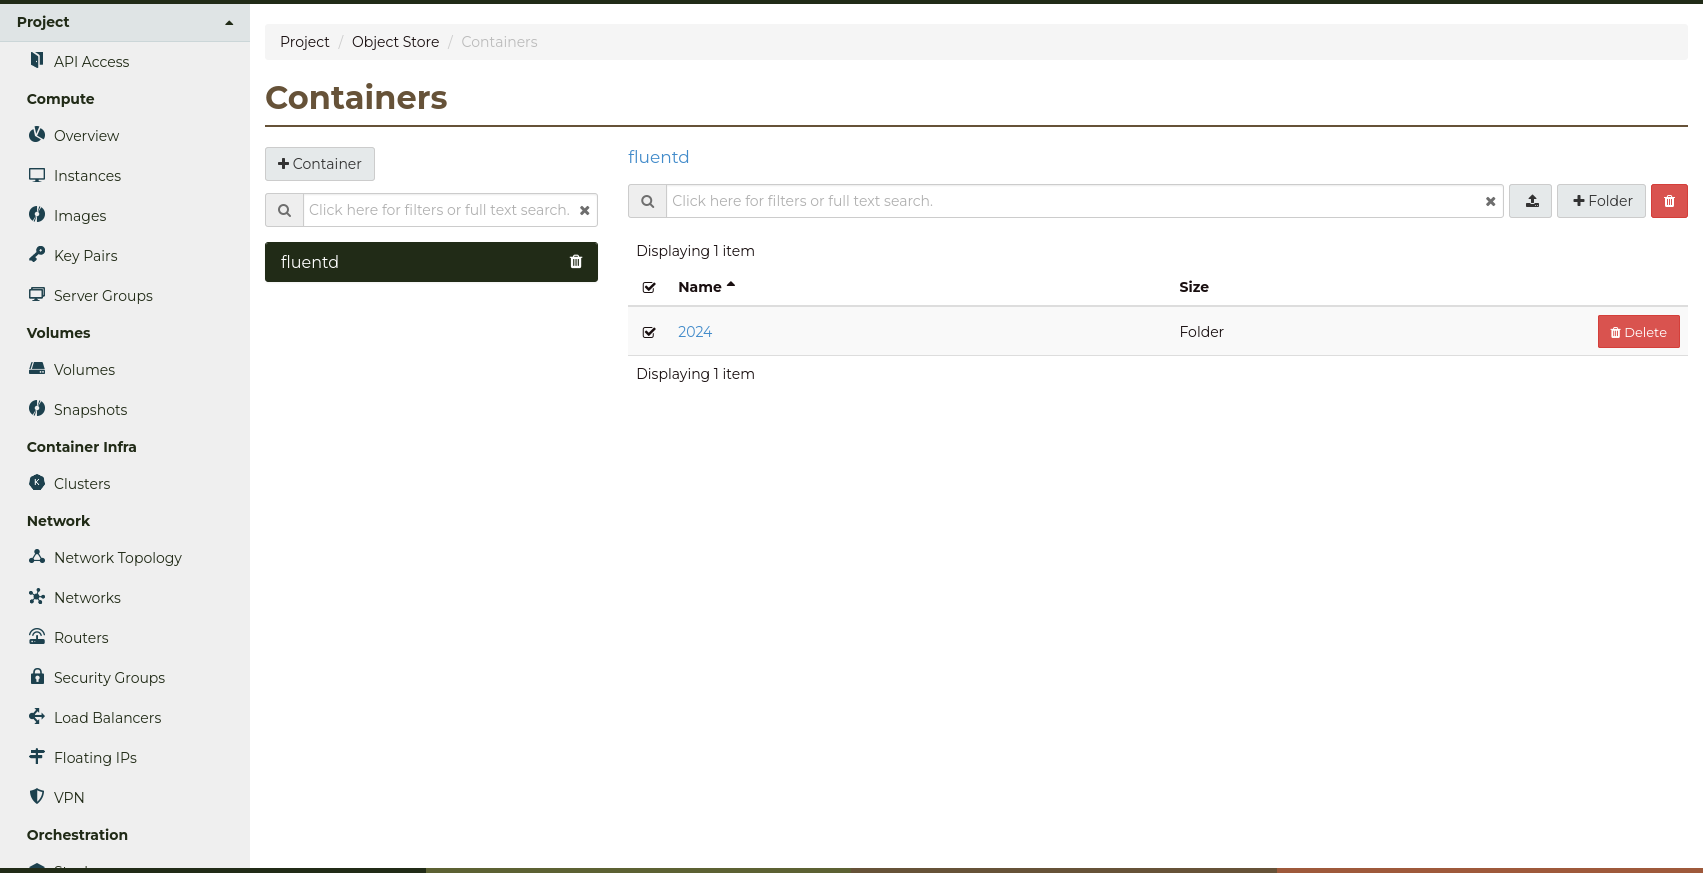Image resolution: width=1703 pixels, height=873 pixels.
Task: Click the upload file icon button
Action: coord(1531,201)
